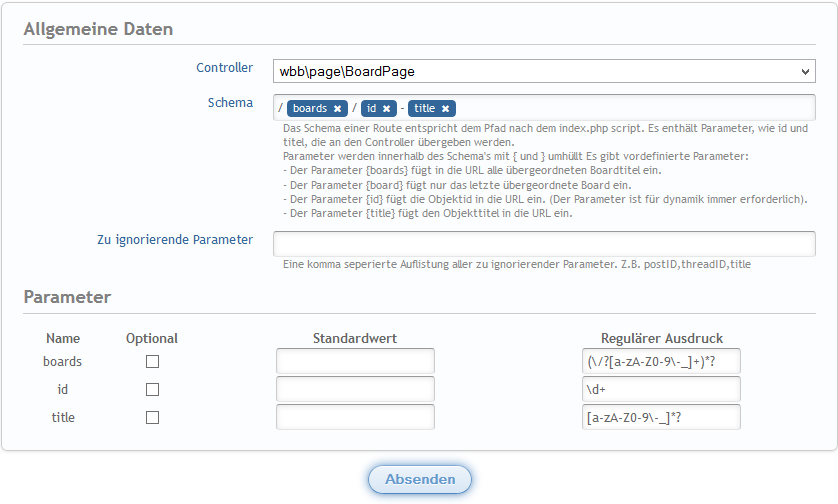Remove the id tag from Schema
838x504 pixels.
point(386,108)
